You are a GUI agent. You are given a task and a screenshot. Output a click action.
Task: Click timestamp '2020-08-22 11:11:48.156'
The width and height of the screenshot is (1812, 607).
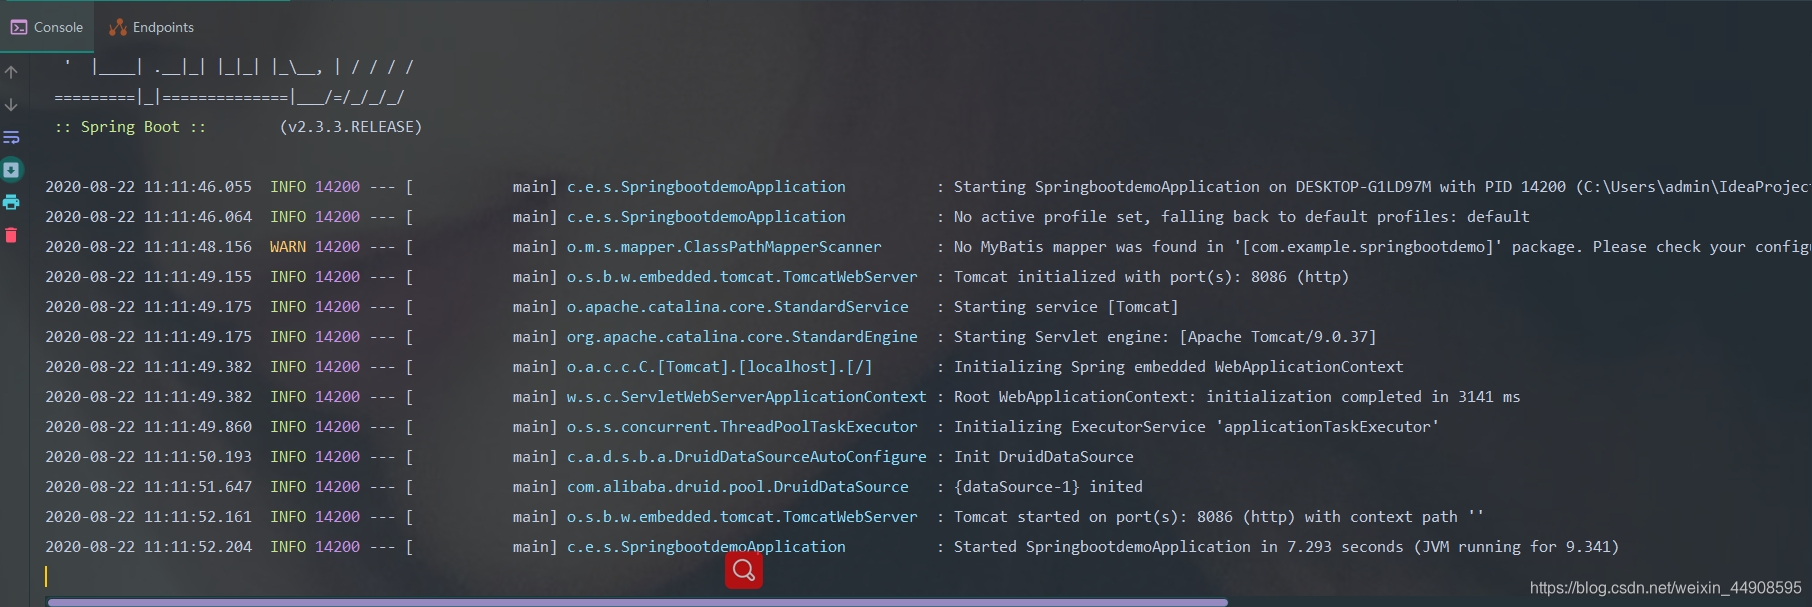point(148,247)
